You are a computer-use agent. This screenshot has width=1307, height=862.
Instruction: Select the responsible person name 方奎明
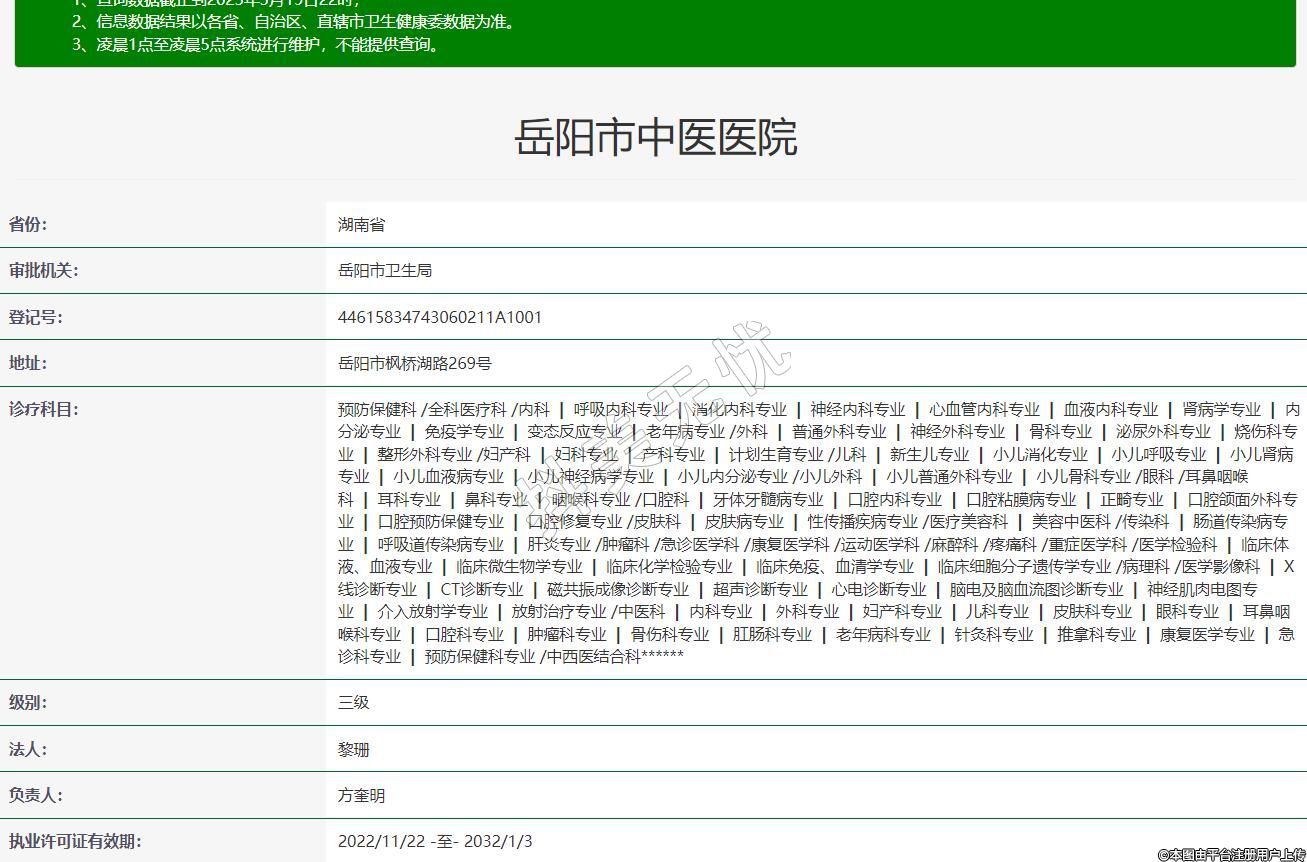[x=361, y=796]
